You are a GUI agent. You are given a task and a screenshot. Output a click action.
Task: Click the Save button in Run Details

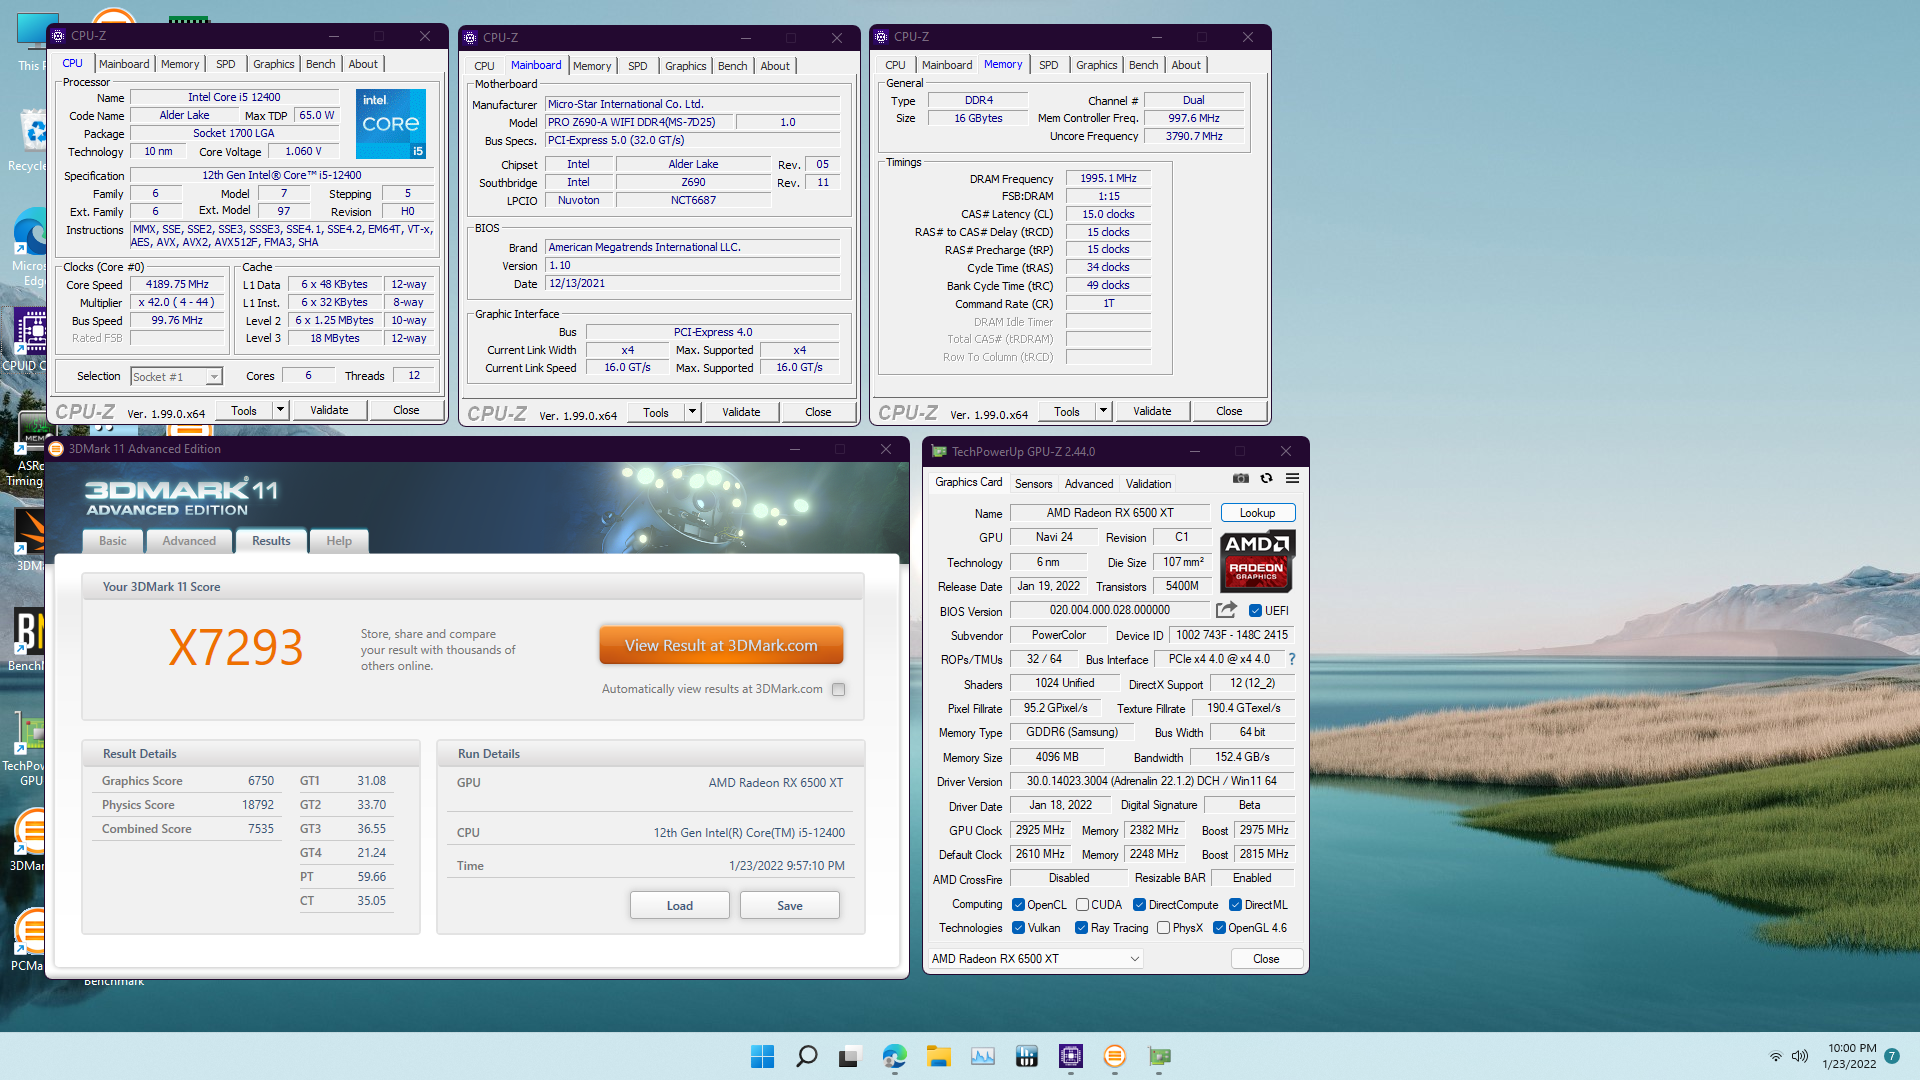click(790, 906)
